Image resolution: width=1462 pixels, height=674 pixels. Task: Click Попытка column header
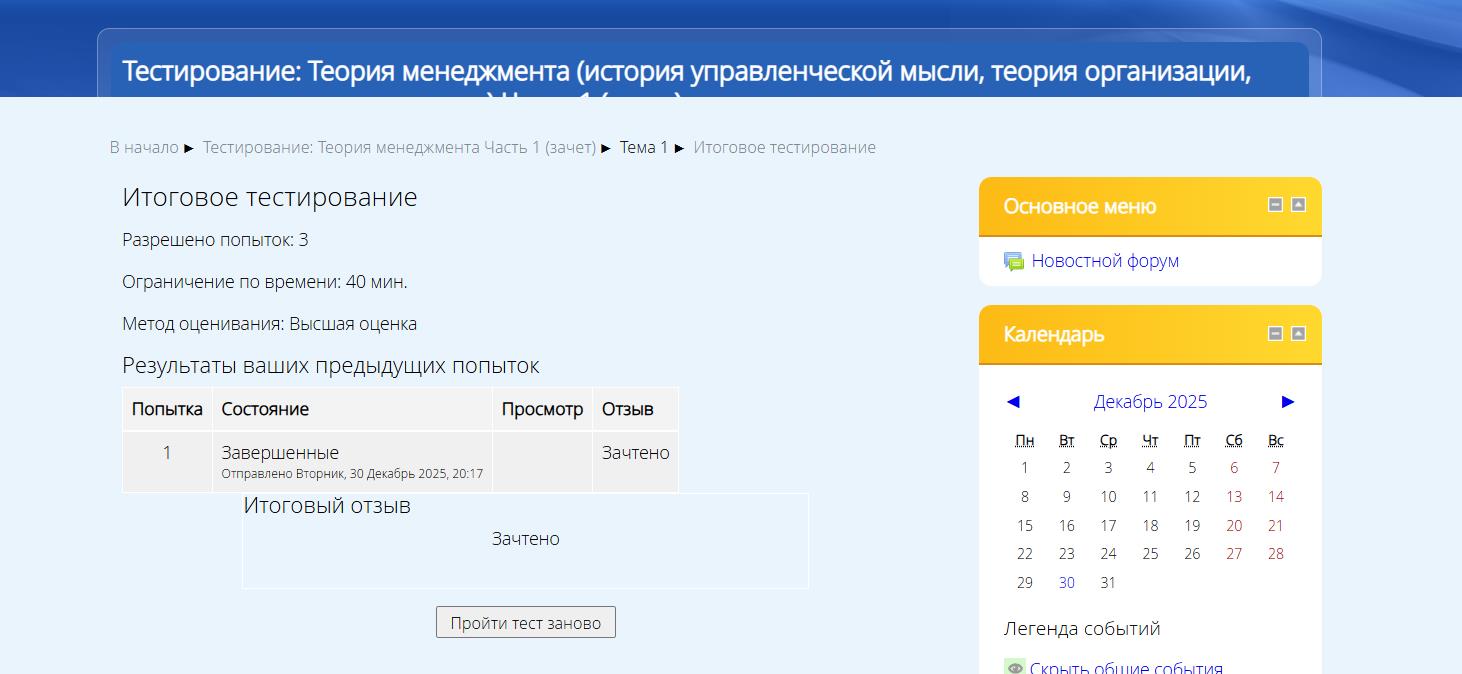coord(167,409)
